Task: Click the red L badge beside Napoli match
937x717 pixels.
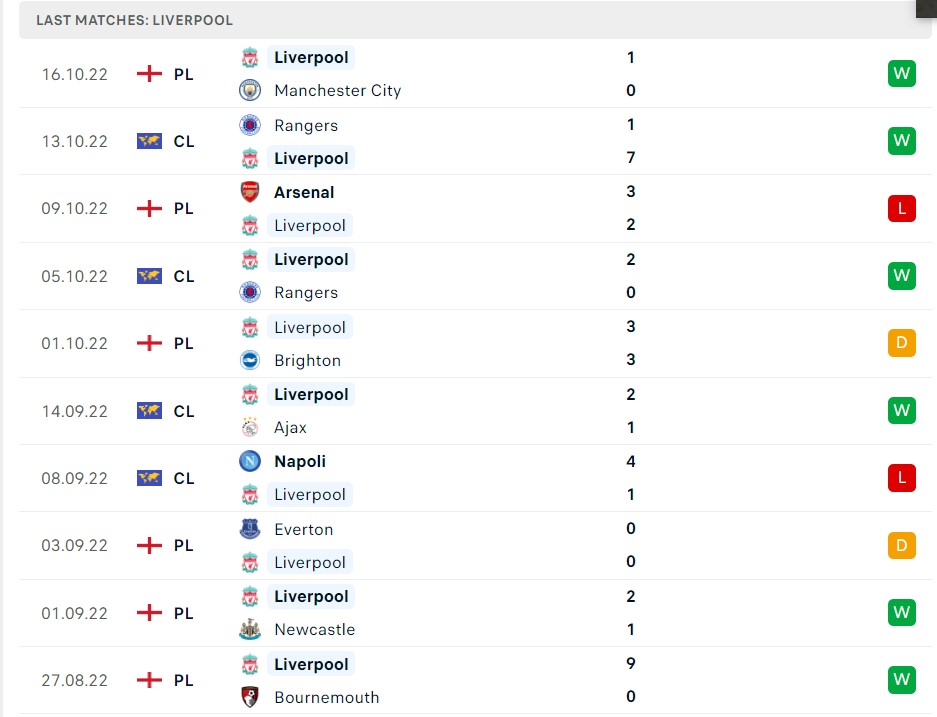Action: pos(901,478)
